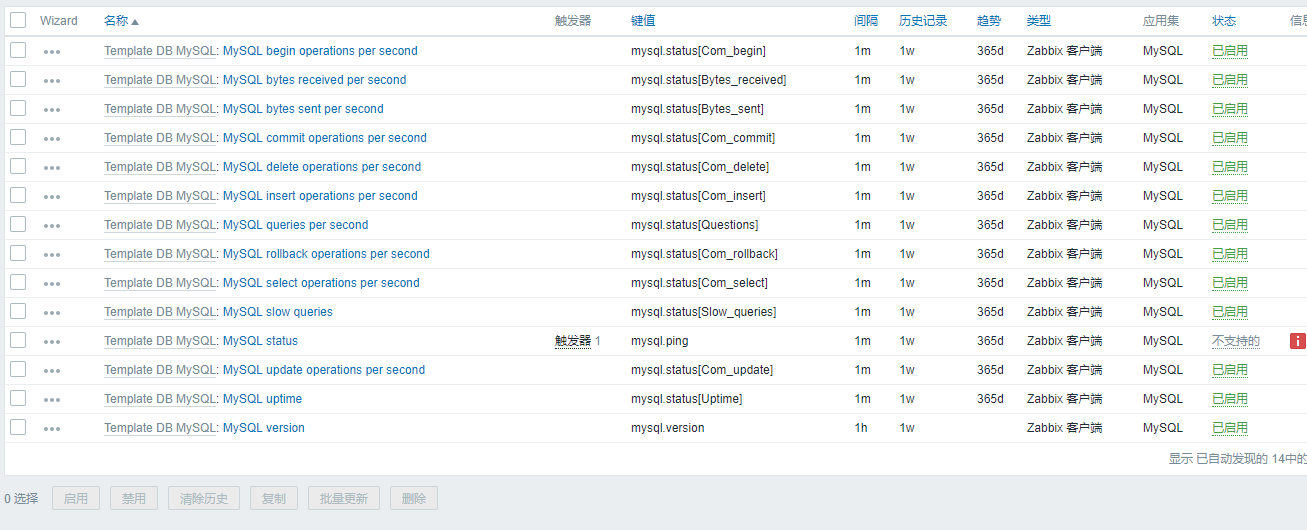Click the 清除历史 button
Image resolution: width=1307 pixels, height=530 pixels.
tap(204, 498)
